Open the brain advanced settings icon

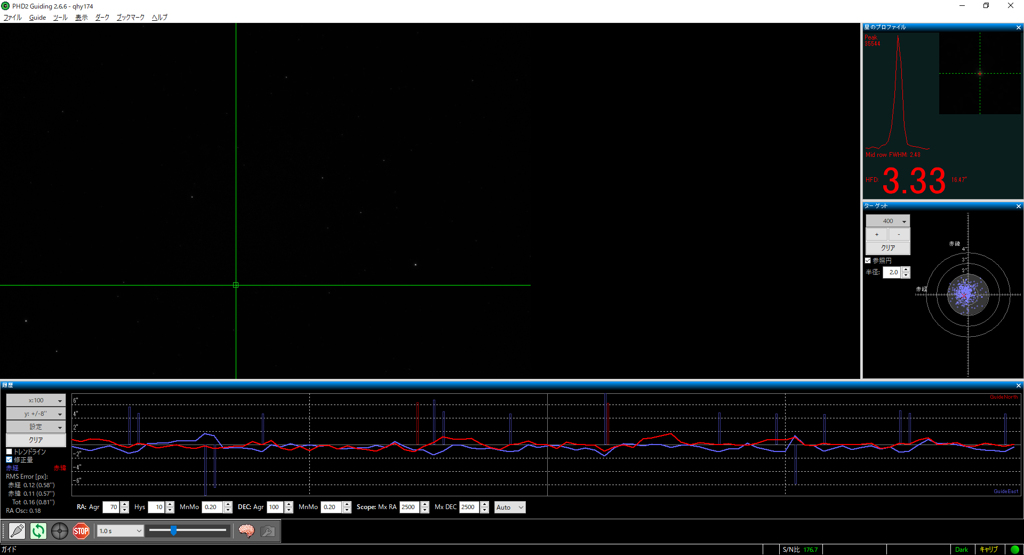[x=246, y=531]
